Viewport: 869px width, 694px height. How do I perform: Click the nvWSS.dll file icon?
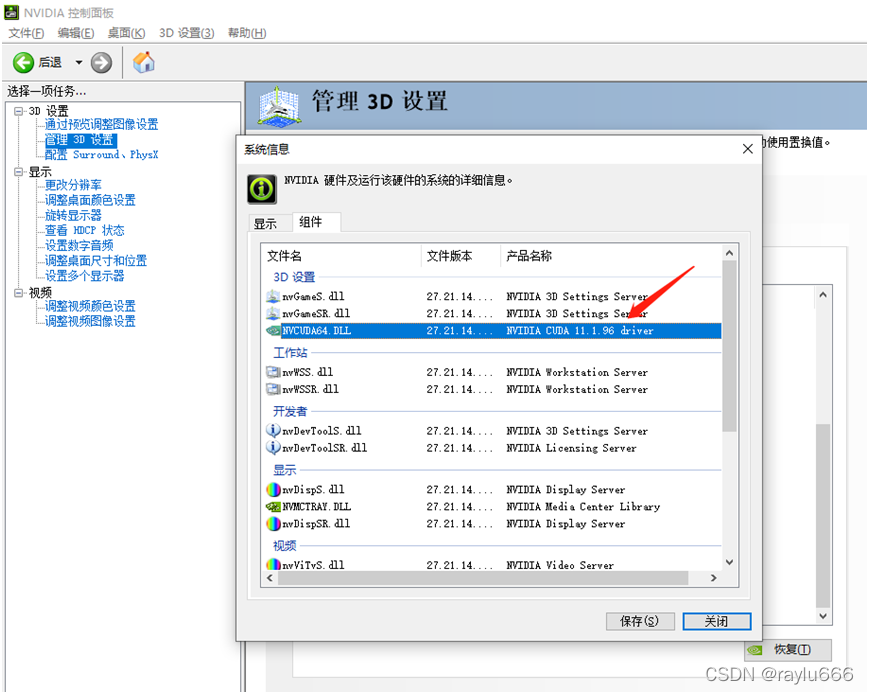coord(273,372)
